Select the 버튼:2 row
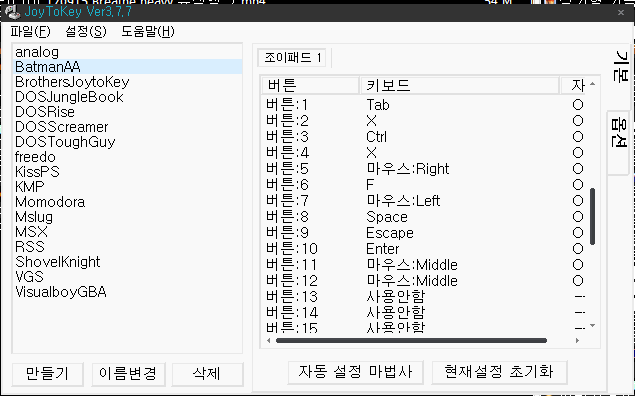Viewport: 635px width, 396px height. coord(424,121)
